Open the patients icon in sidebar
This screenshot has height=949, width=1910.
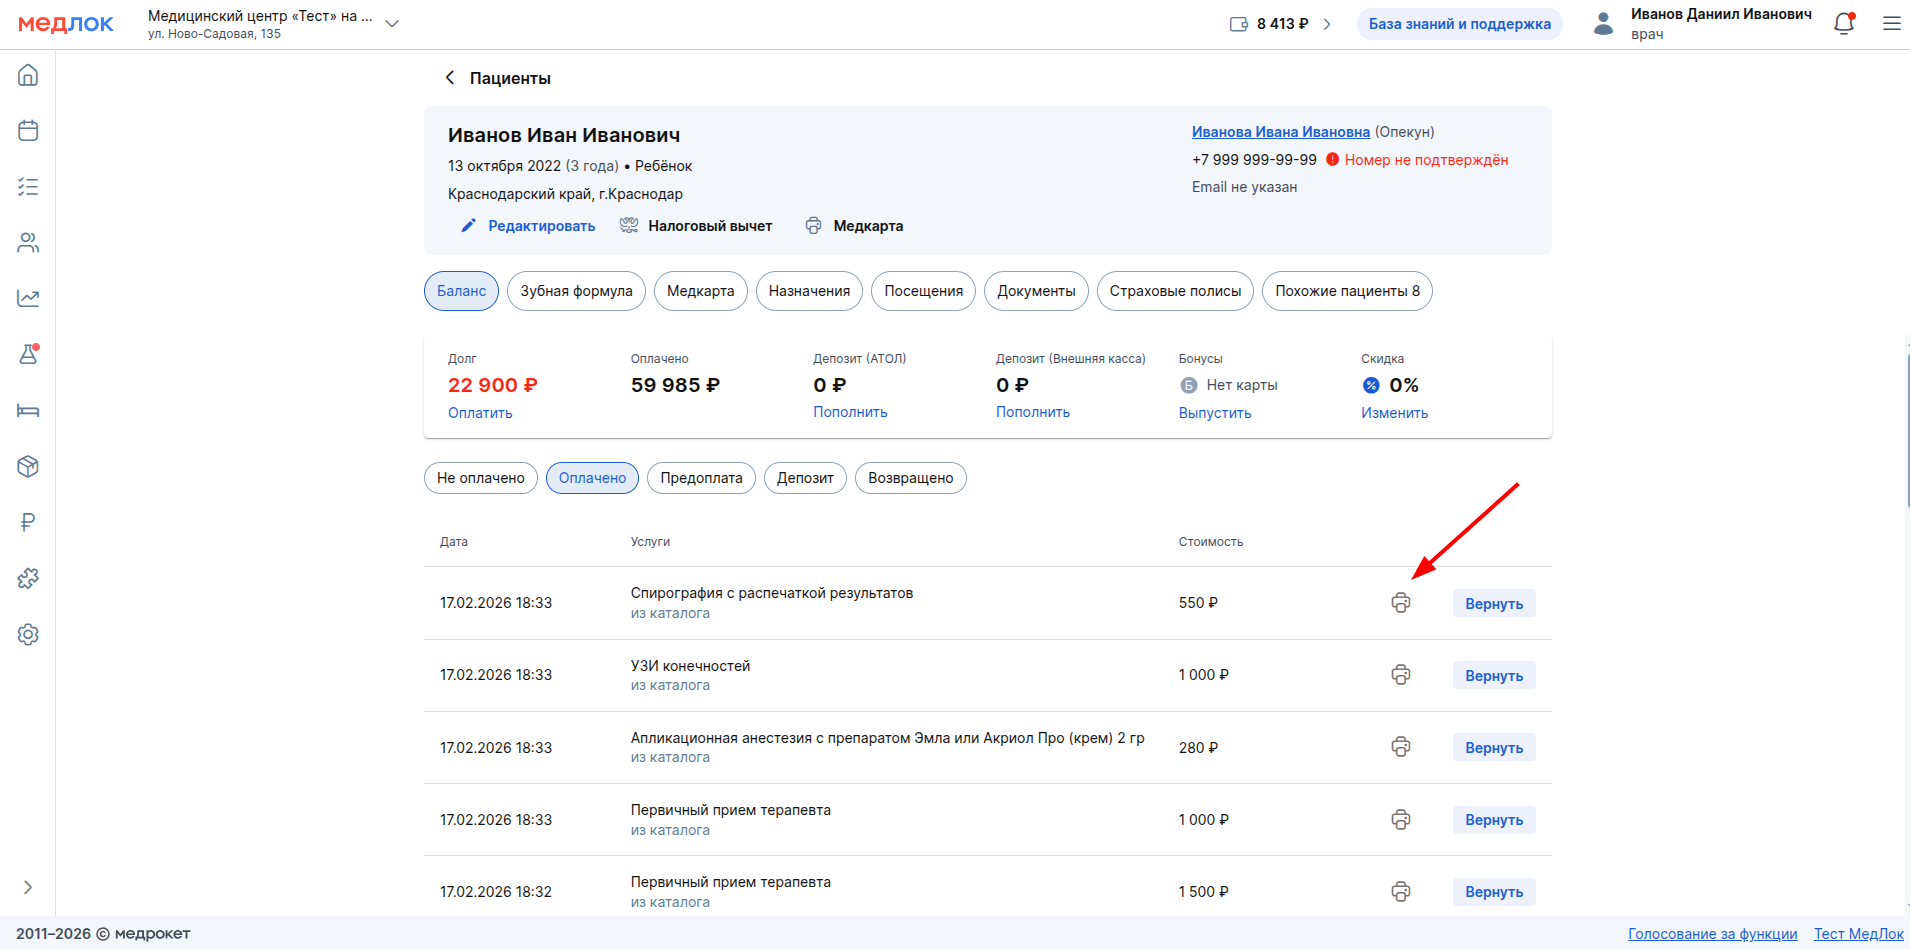coord(28,243)
